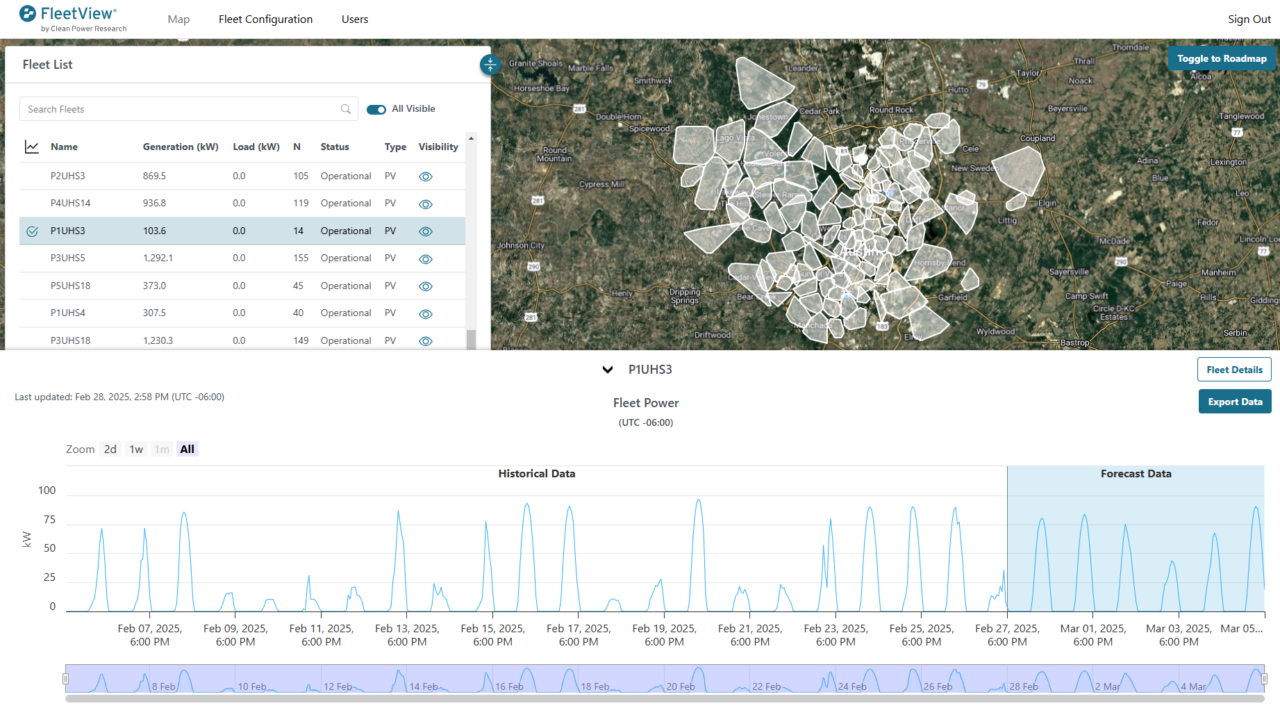Turn off the All Visible toggle

pyautogui.click(x=375, y=109)
